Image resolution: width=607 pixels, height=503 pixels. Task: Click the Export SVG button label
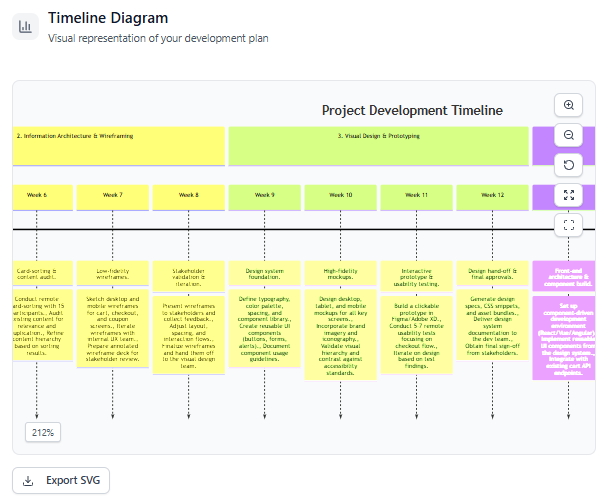click(x=73, y=480)
